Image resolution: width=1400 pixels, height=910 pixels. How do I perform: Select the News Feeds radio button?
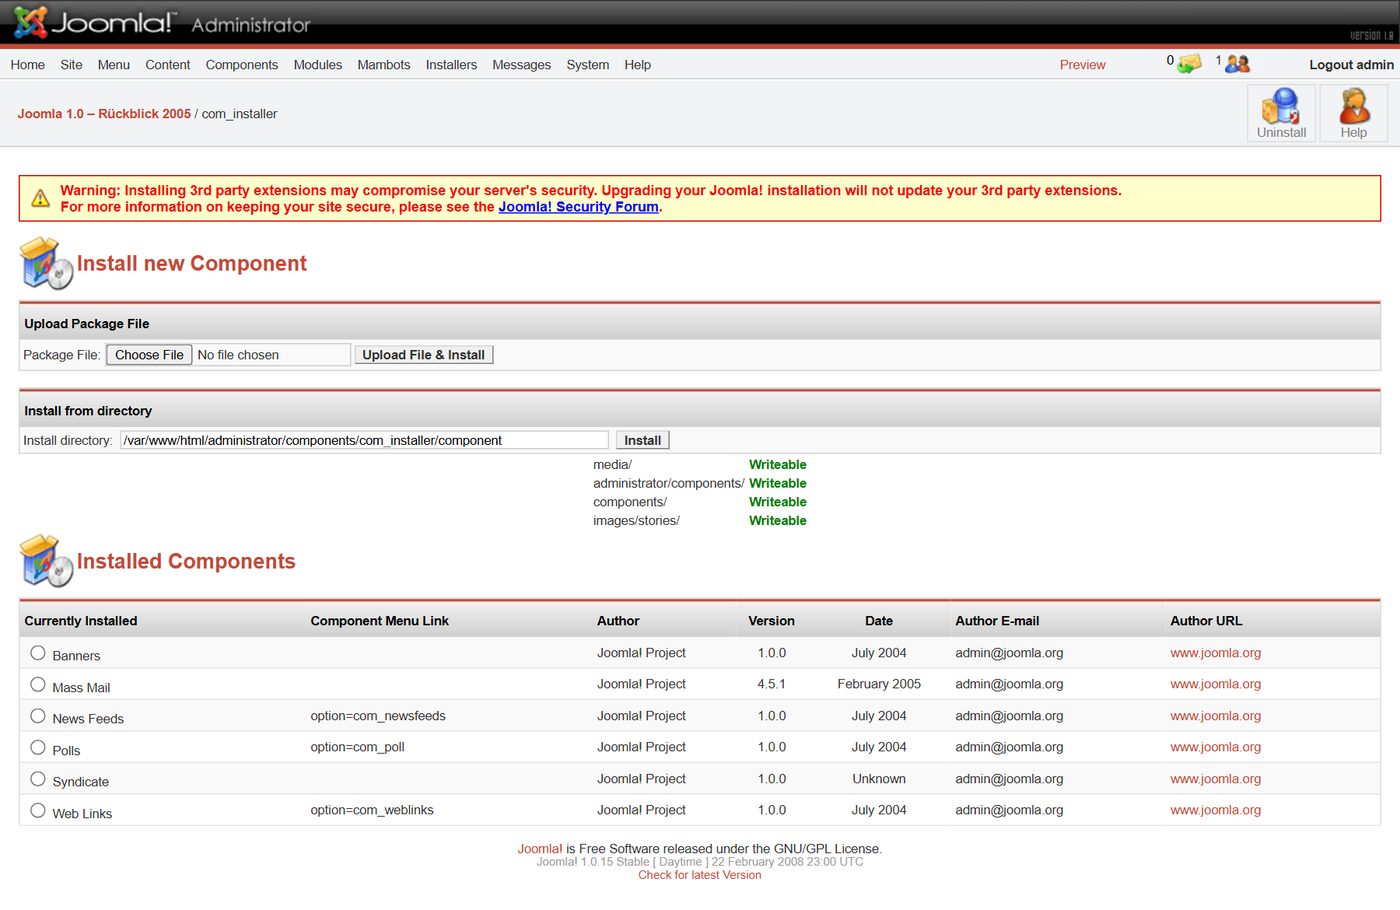point(38,716)
